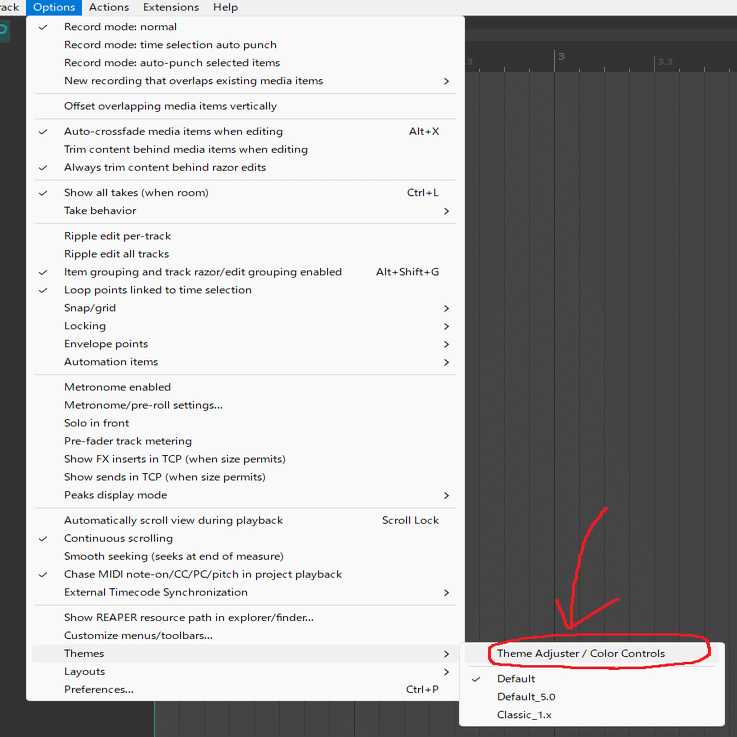Toggle Continuous scrolling
This screenshot has height=737, width=737.
click(245, 538)
